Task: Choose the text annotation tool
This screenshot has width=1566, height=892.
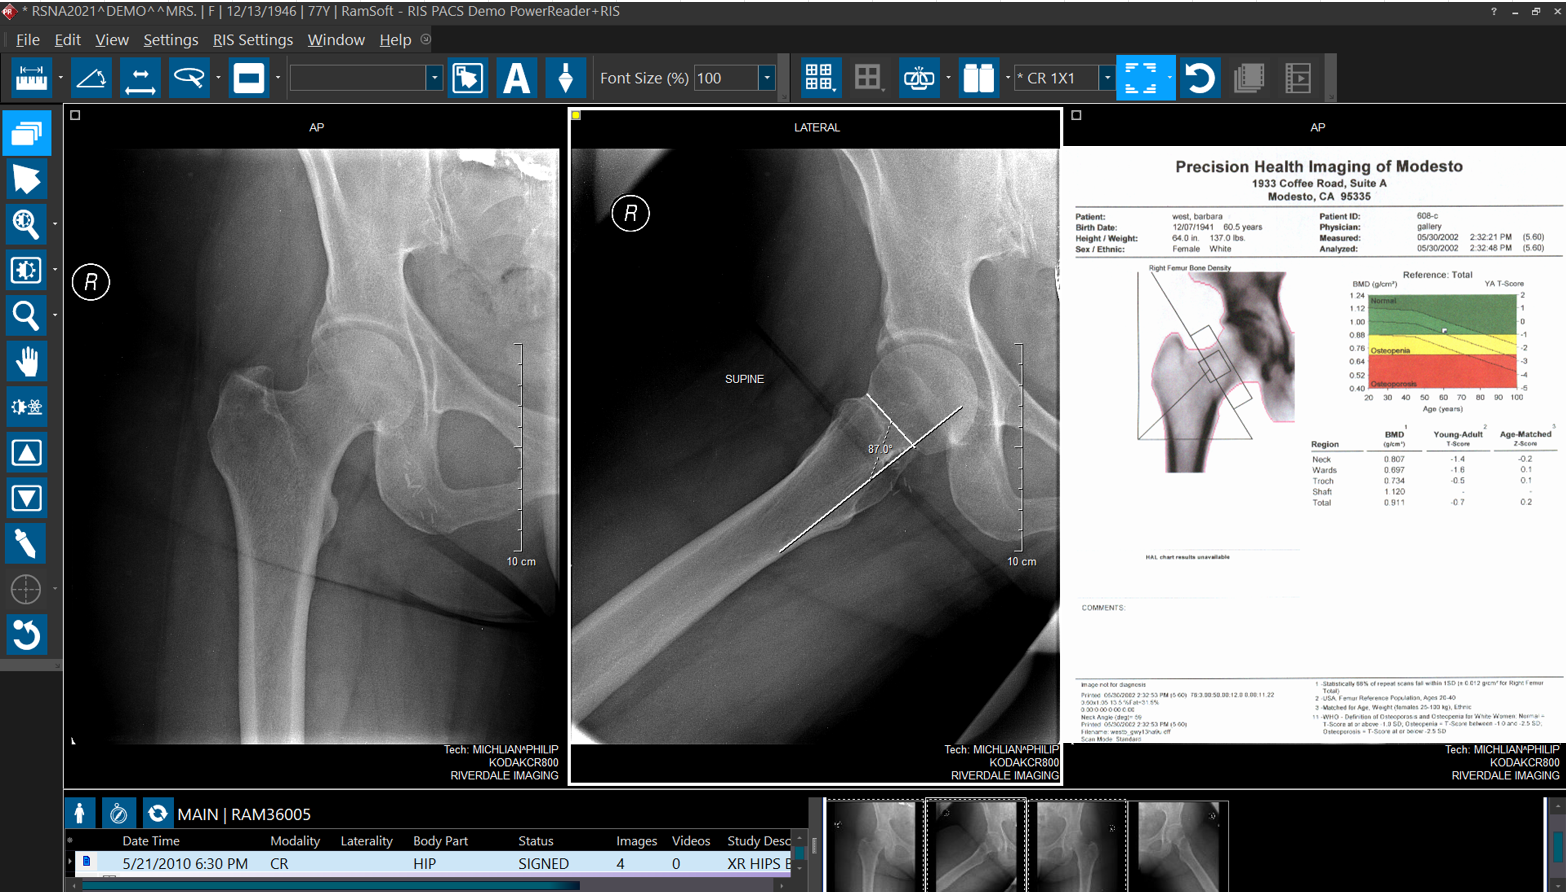Action: point(516,78)
